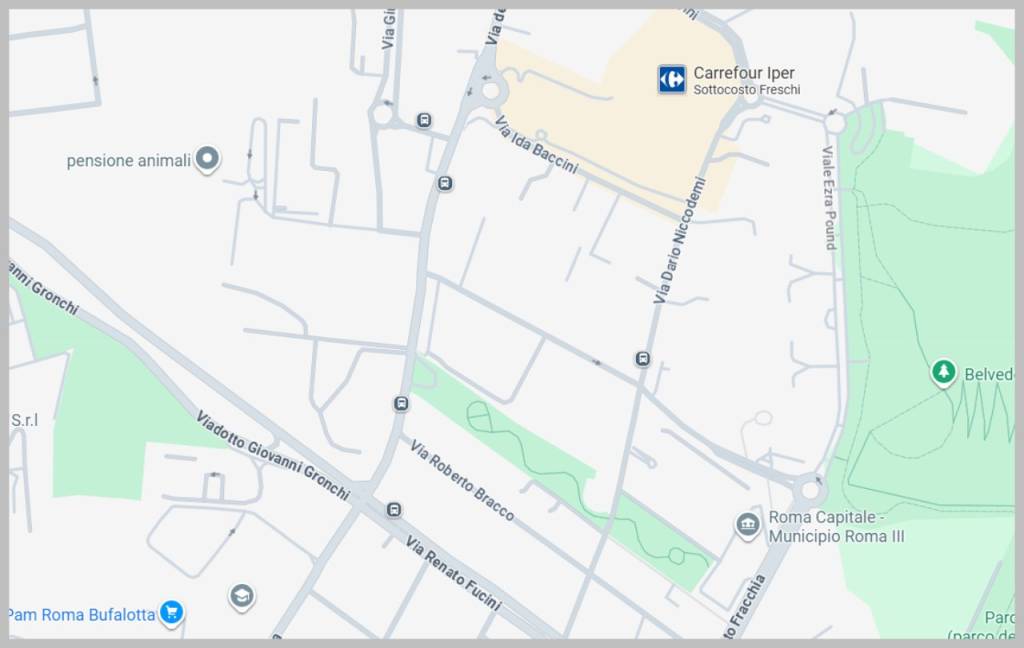This screenshot has height=648, width=1024.
Task: Click the pensione animali text label
Action: click(129, 161)
